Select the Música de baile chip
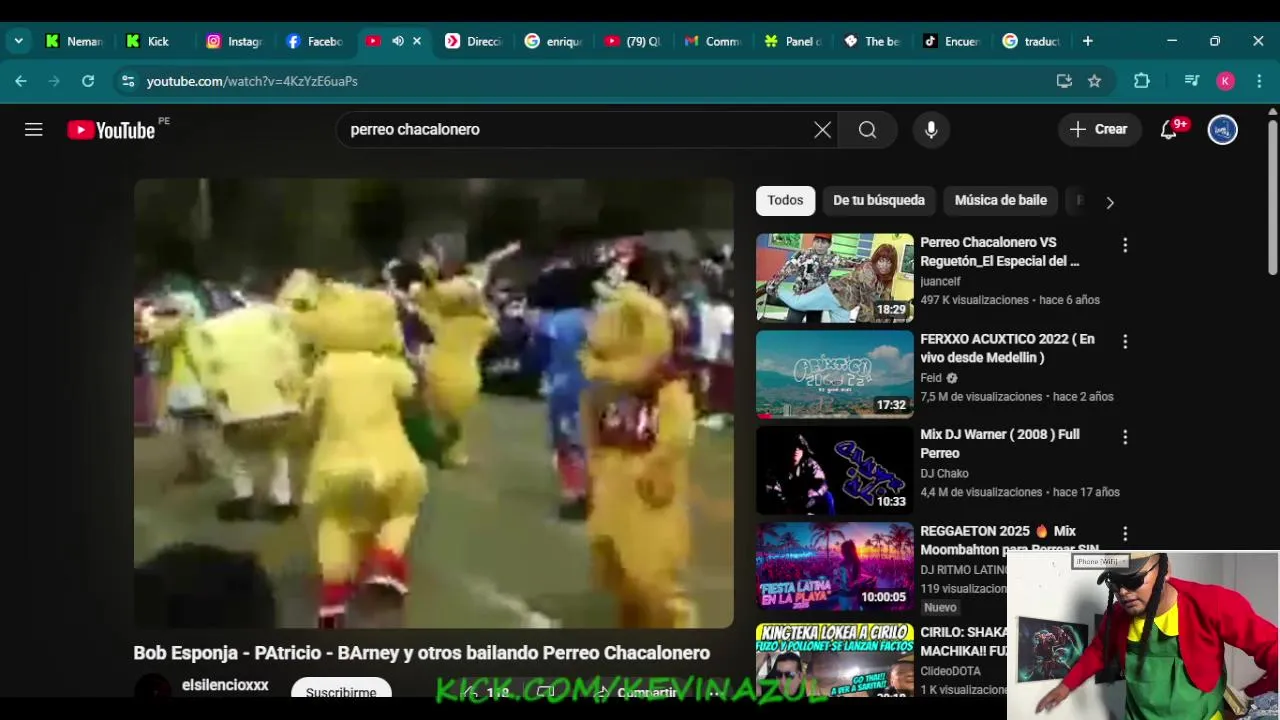The width and height of the screenshot is (1280, 720). click(x=1001, y=200)
